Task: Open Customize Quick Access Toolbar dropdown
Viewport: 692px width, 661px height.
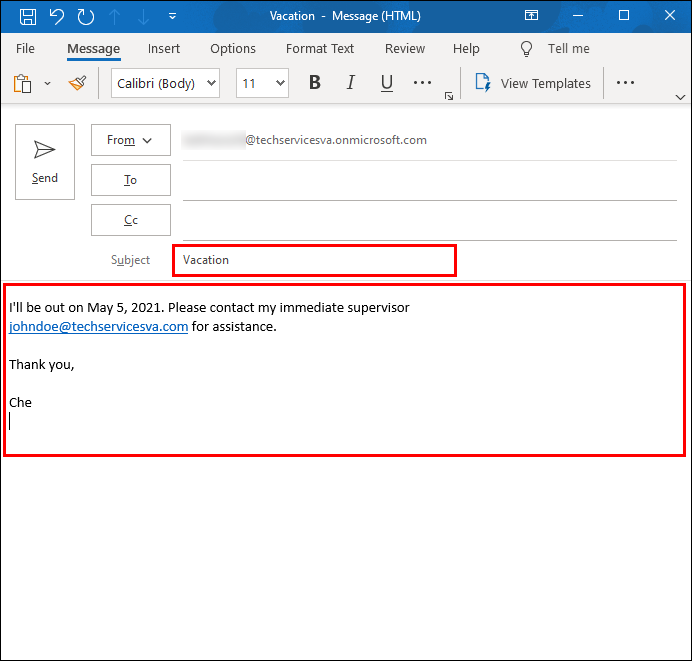Action: coord(173,16)
